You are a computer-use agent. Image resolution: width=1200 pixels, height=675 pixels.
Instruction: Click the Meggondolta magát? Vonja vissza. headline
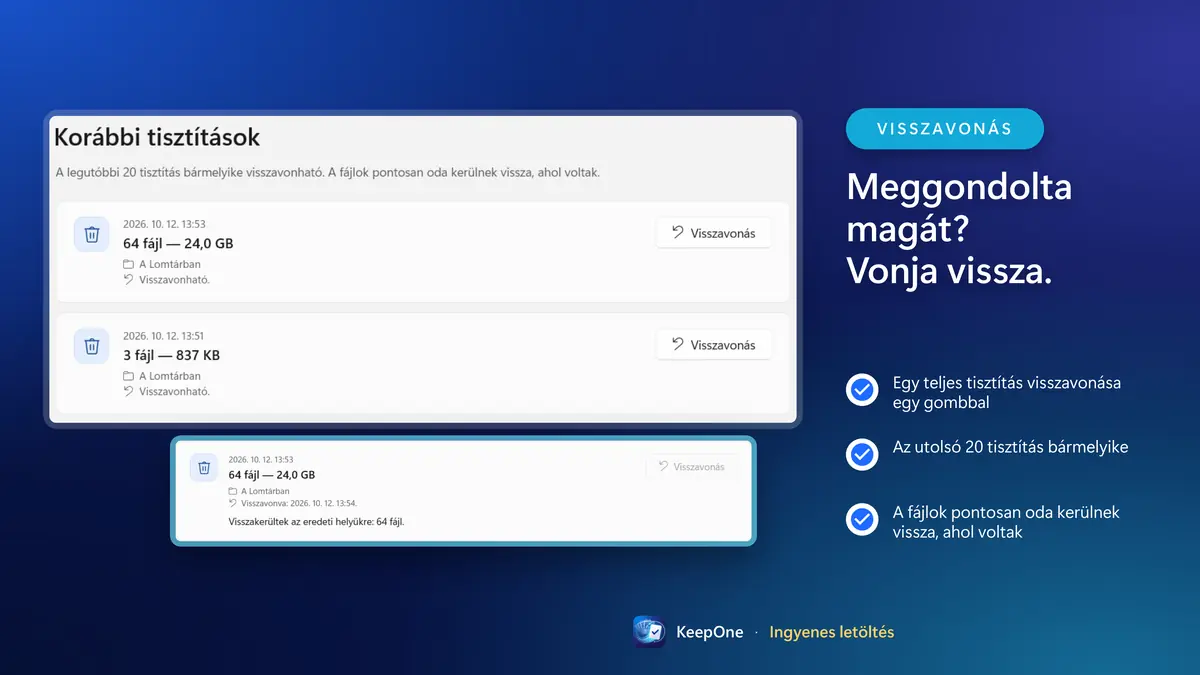pyautogui.click(x=959, y=230)
